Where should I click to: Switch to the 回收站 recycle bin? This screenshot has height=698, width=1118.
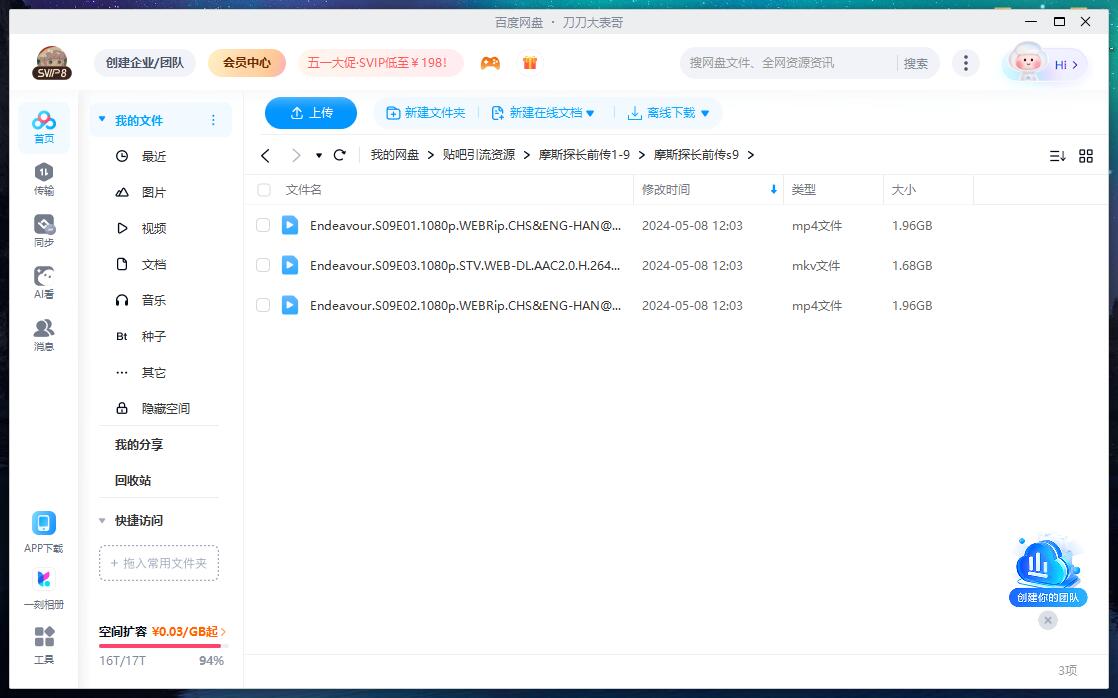click(x=131, y=481)
